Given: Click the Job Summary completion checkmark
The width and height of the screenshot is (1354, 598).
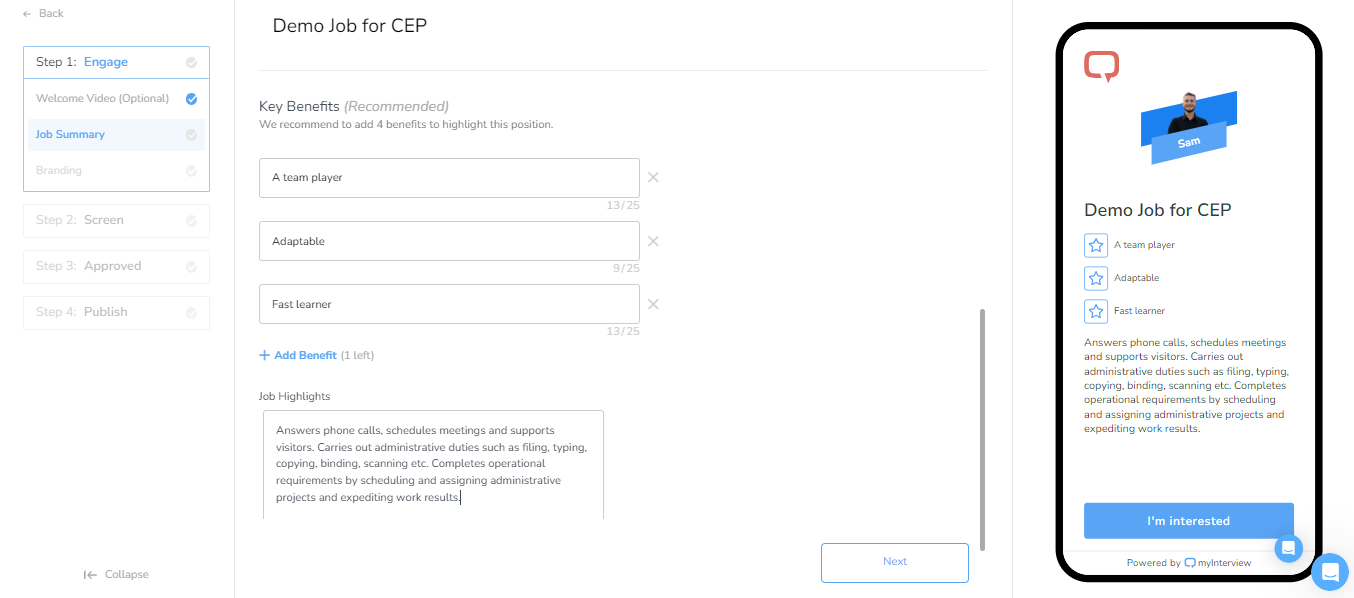Looking at the screenshot, I should pyautogui.click(x=191, y=135).
